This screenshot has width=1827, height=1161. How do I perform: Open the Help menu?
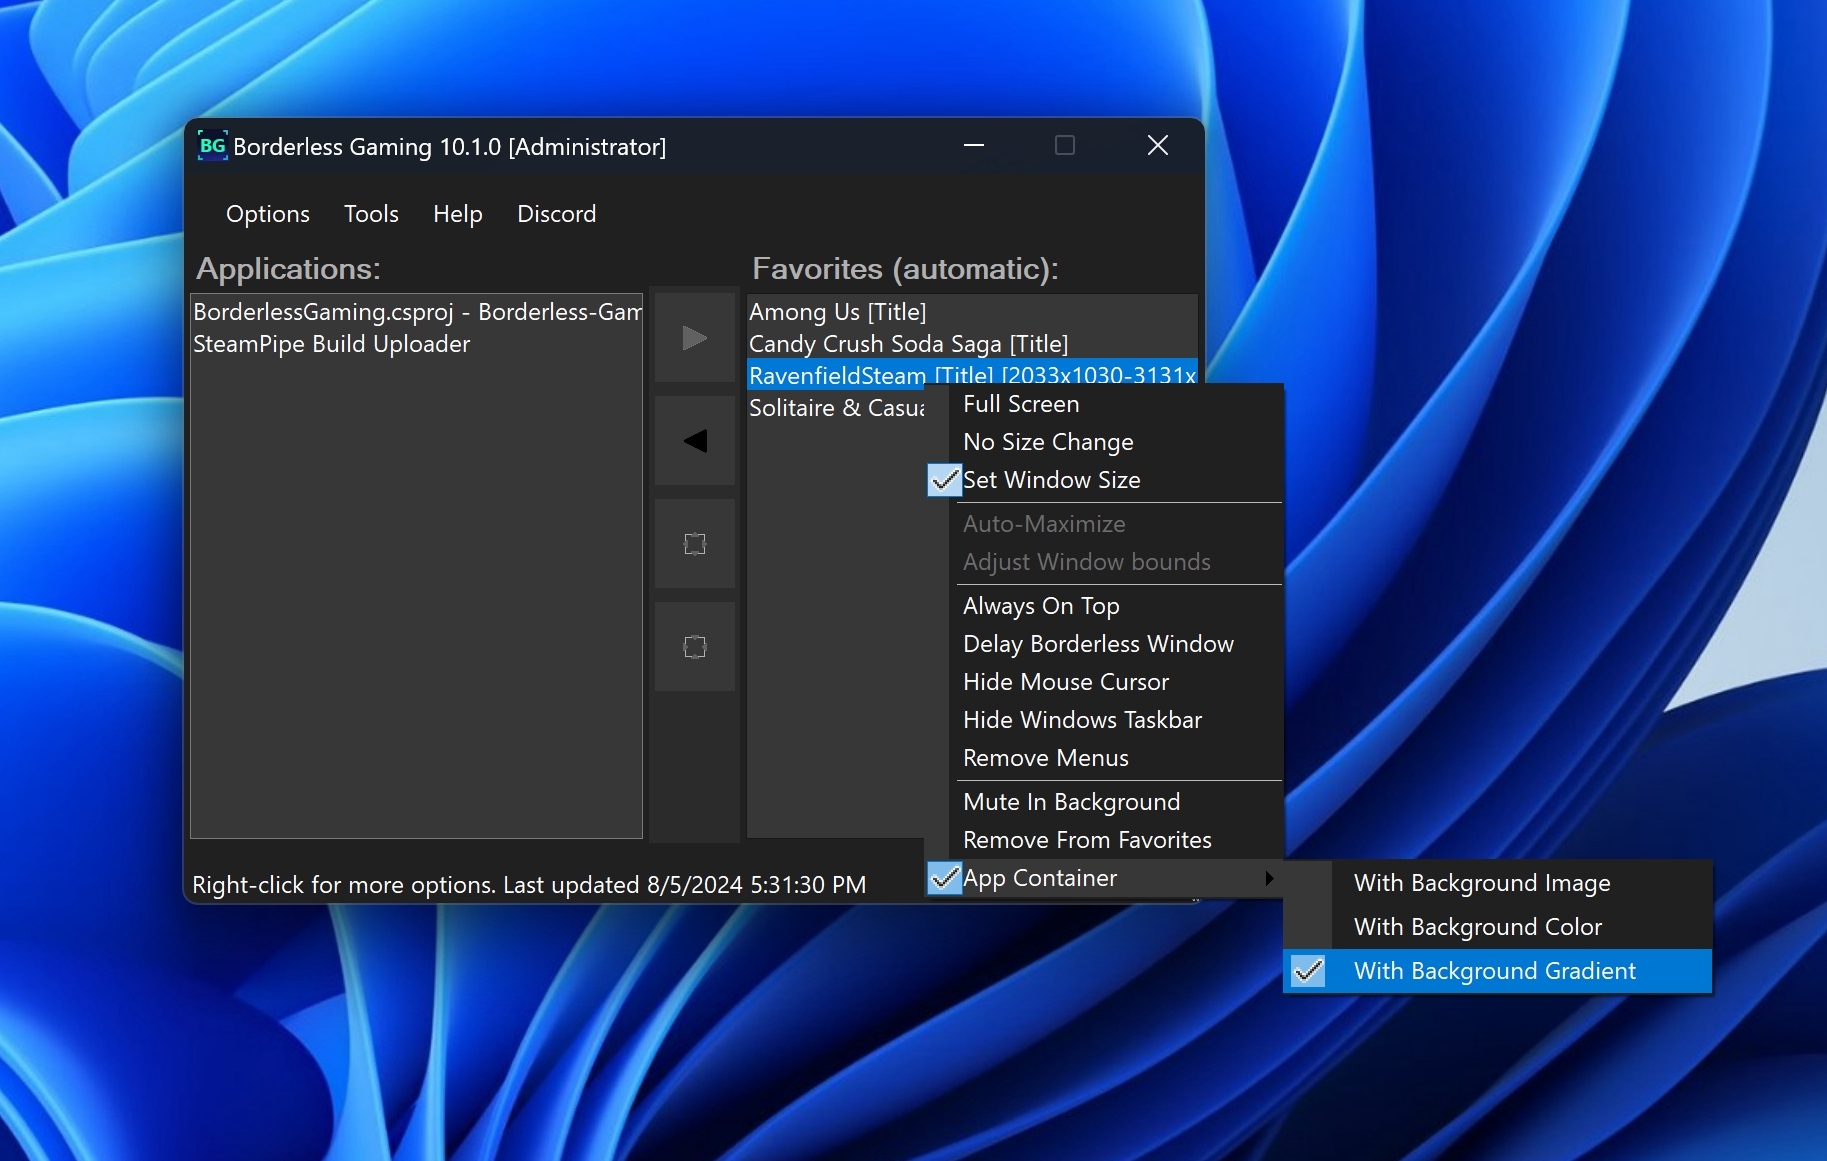coord(457,214)
